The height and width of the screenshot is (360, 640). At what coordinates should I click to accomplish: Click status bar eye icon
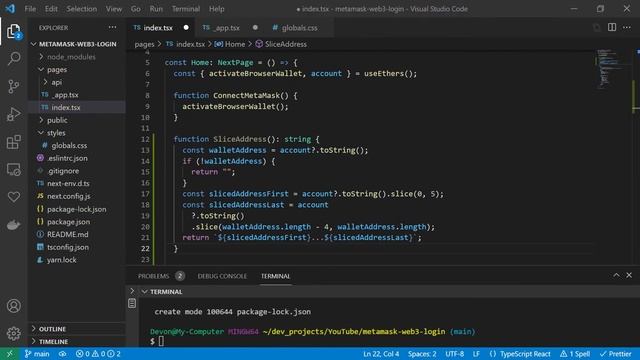(x=62, y=354)
